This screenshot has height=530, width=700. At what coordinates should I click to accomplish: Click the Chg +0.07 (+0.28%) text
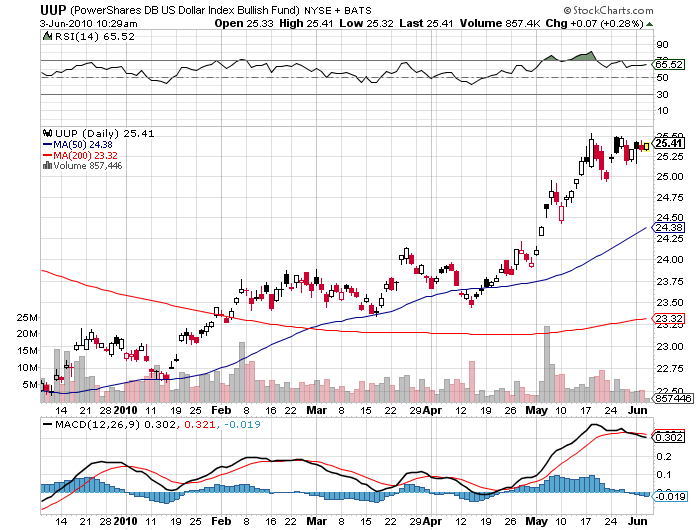tap(595, 23)
